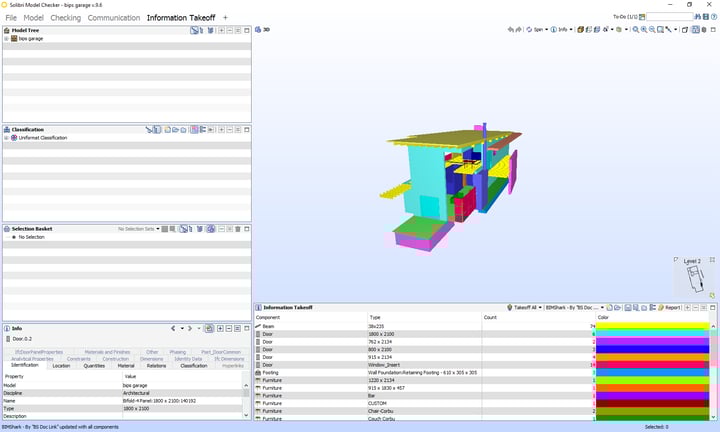Screen dimensions: 720x432
Task: Click the add plus icon in Info panel
Action: click(x=220, y=328)
